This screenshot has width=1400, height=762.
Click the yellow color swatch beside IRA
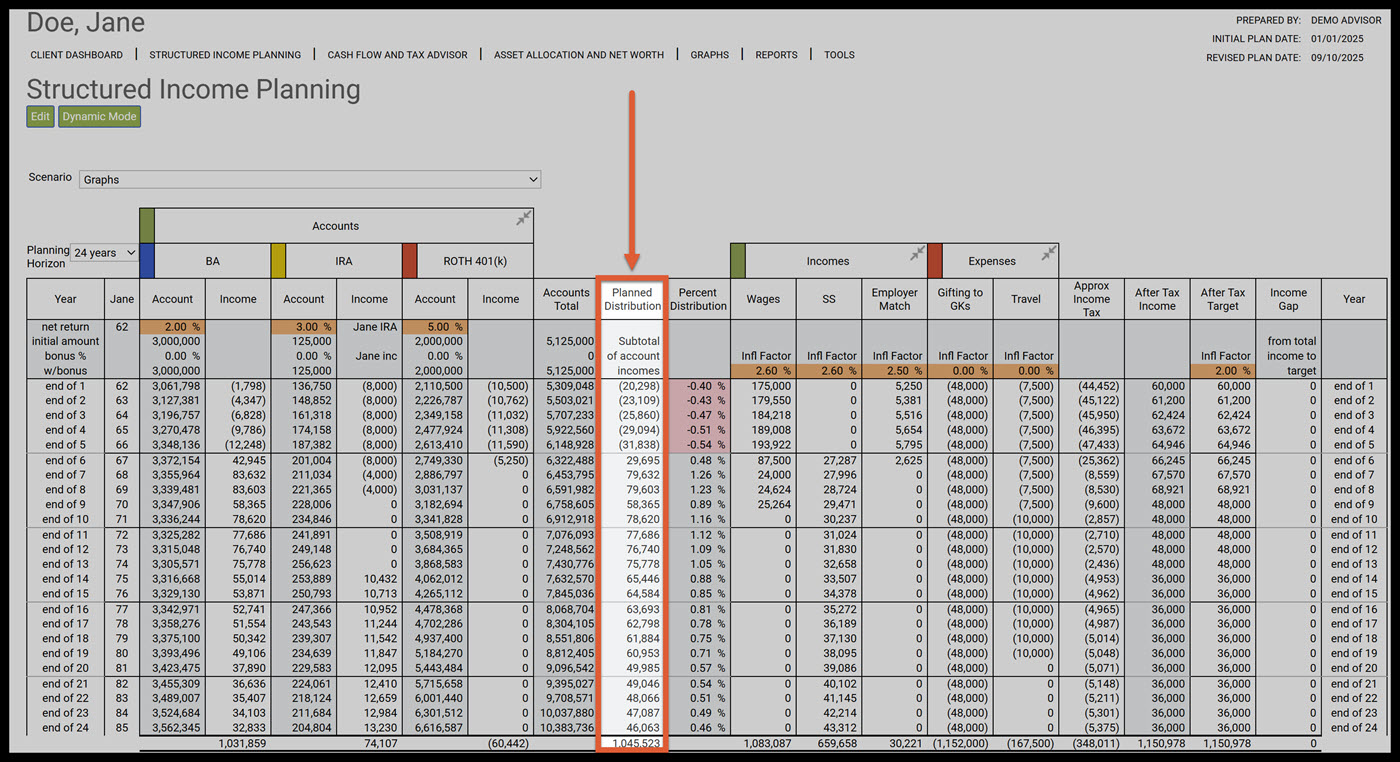click(278, 261)
